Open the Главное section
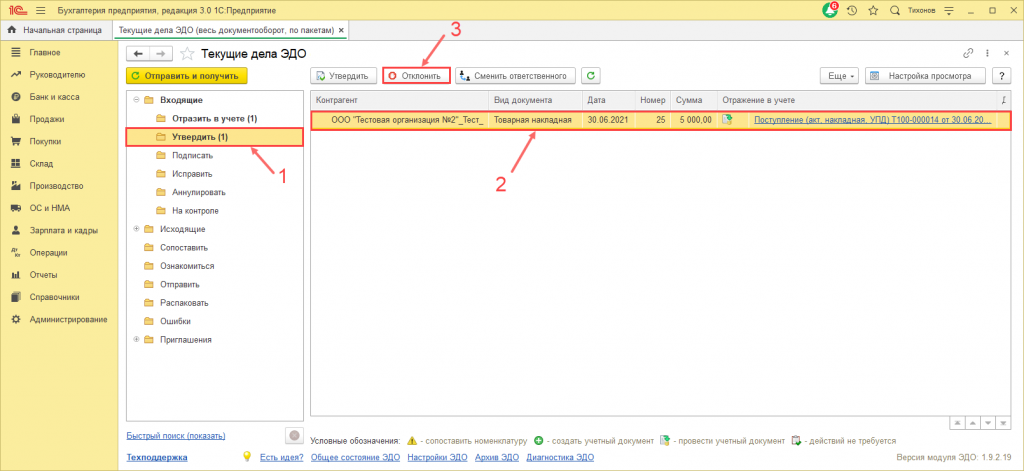Screen dimensions: 1024x471 45,52
